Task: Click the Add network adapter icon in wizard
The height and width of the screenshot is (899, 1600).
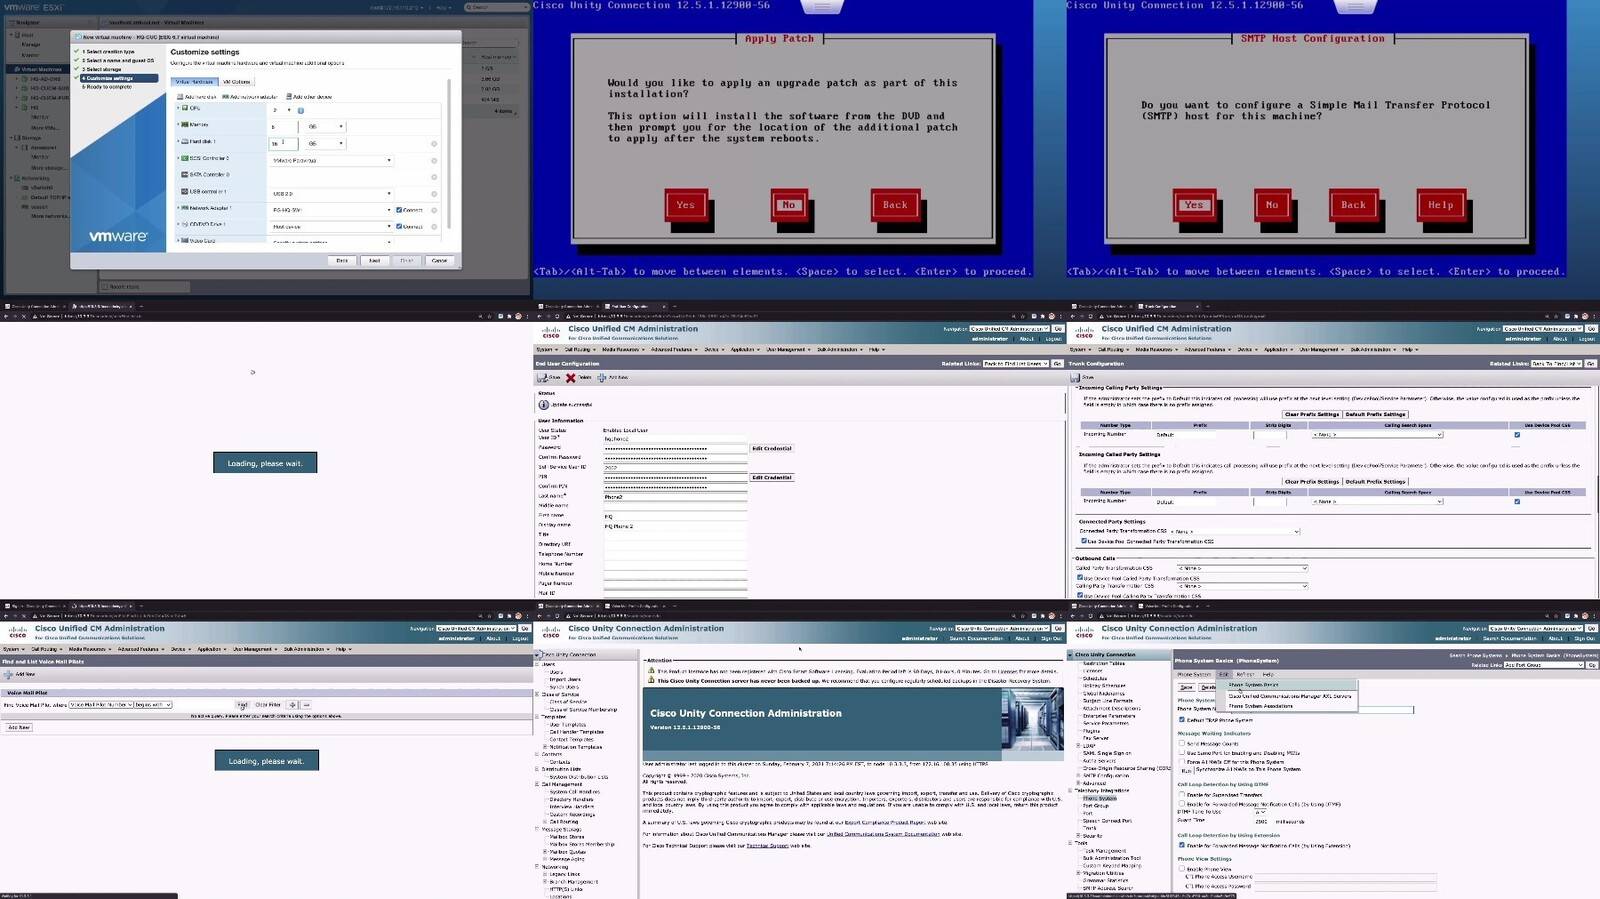Action: (225, 97)
